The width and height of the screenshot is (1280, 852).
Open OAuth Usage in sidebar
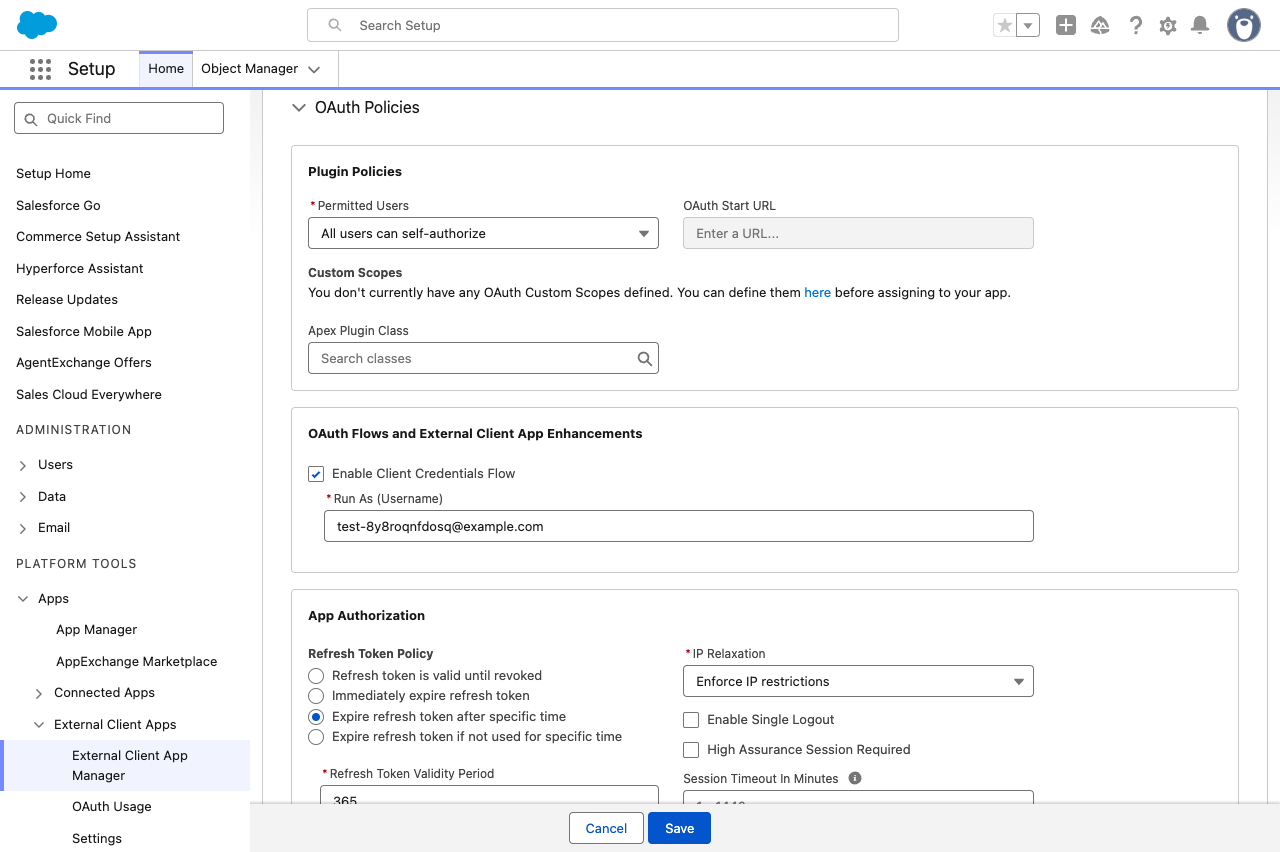[112, 806]
